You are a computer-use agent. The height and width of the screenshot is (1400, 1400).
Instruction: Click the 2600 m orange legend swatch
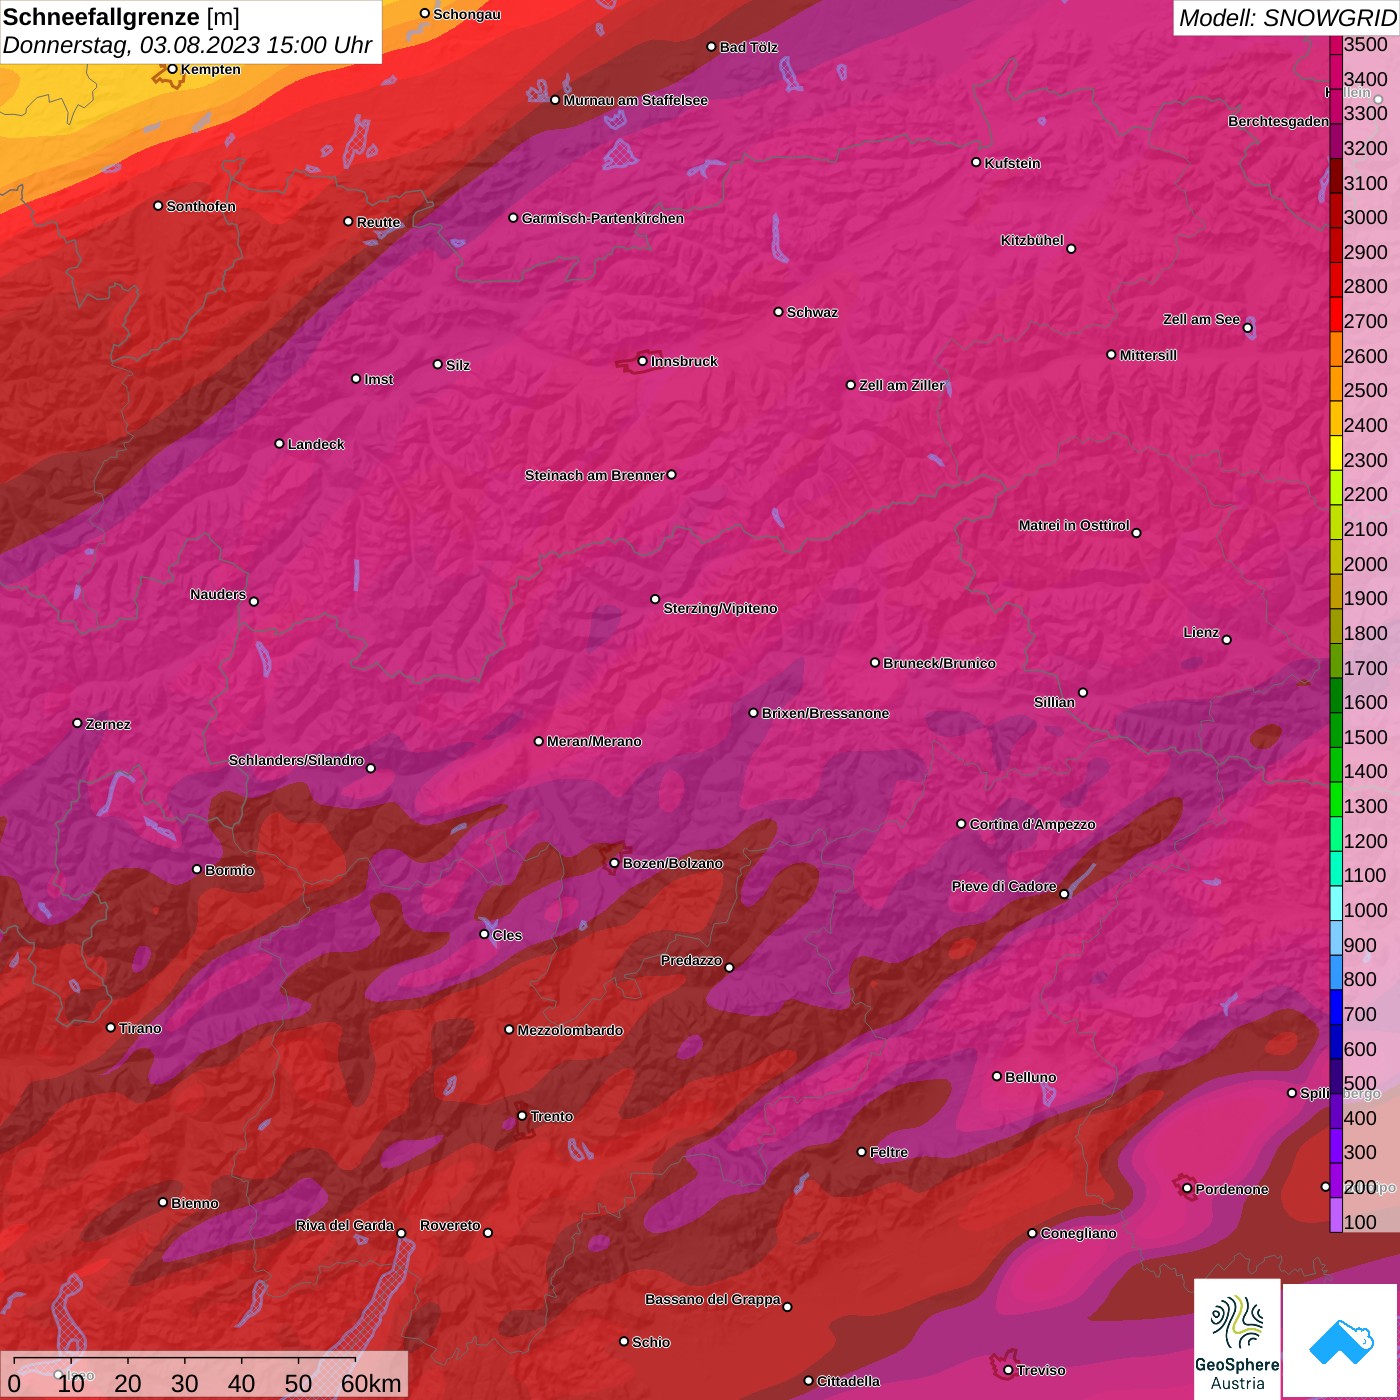coord(1336,349)
